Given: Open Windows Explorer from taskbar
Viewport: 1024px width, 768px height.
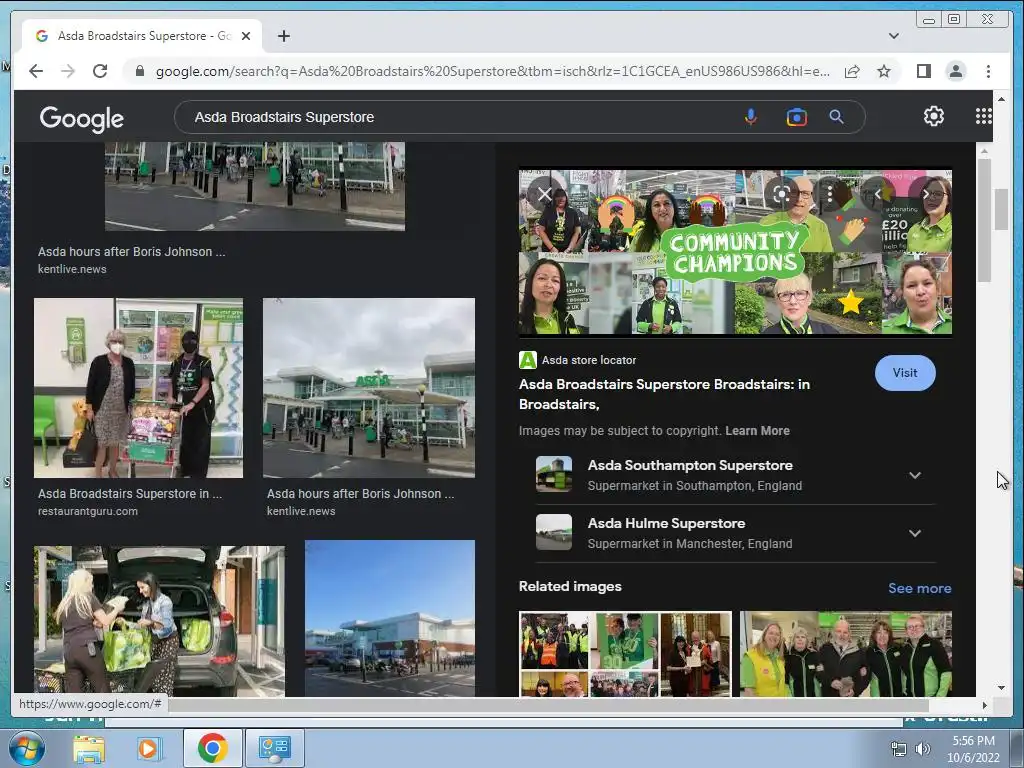Looking at the screenshot, I should point(89,748).
